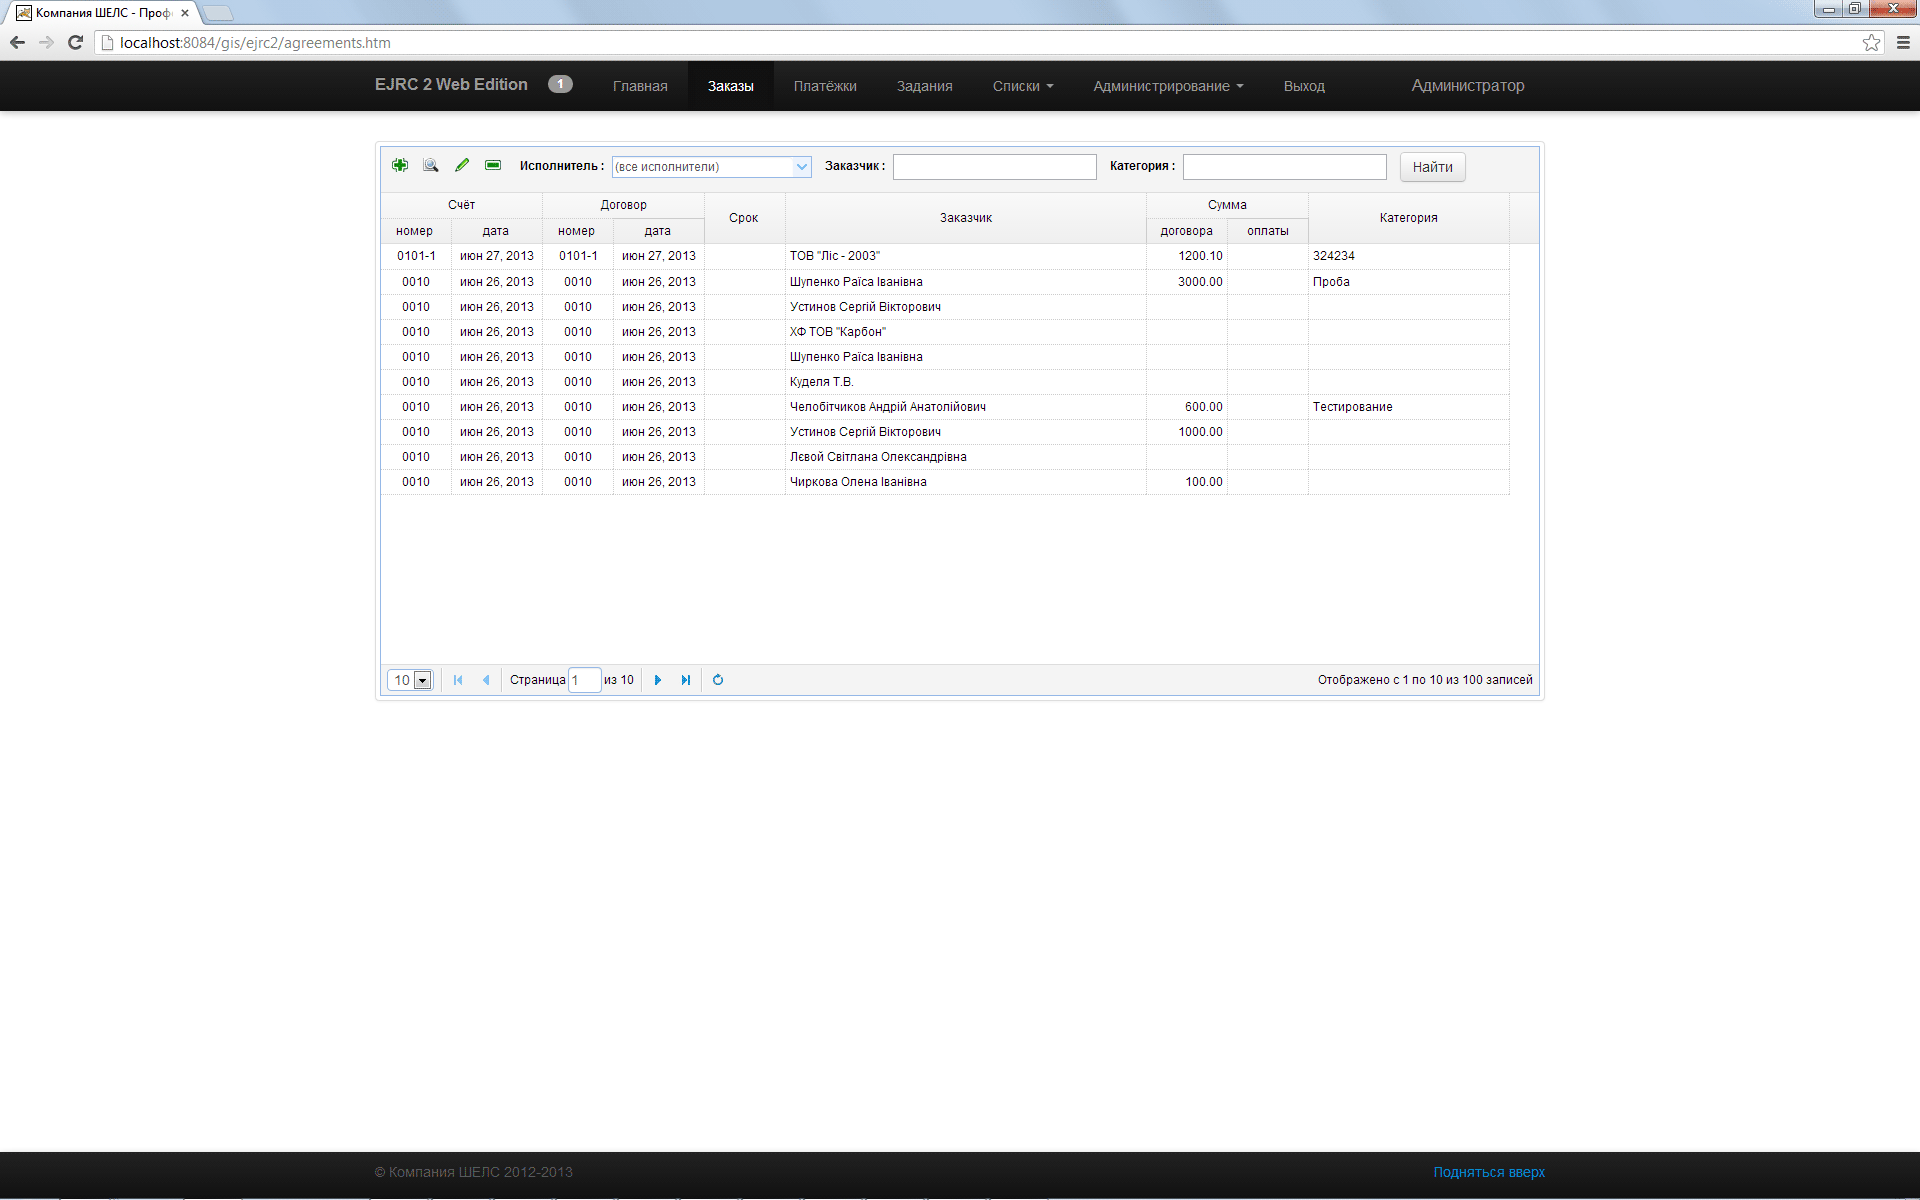Focus the Заказчик search field
This screenshot has width=1920, height=1200.
pos(994,167)
